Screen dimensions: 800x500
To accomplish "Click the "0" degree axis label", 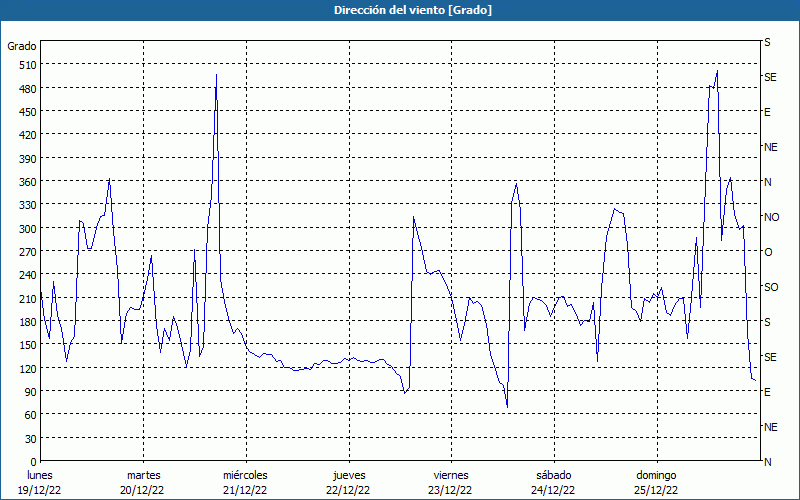I will (34, 462).
